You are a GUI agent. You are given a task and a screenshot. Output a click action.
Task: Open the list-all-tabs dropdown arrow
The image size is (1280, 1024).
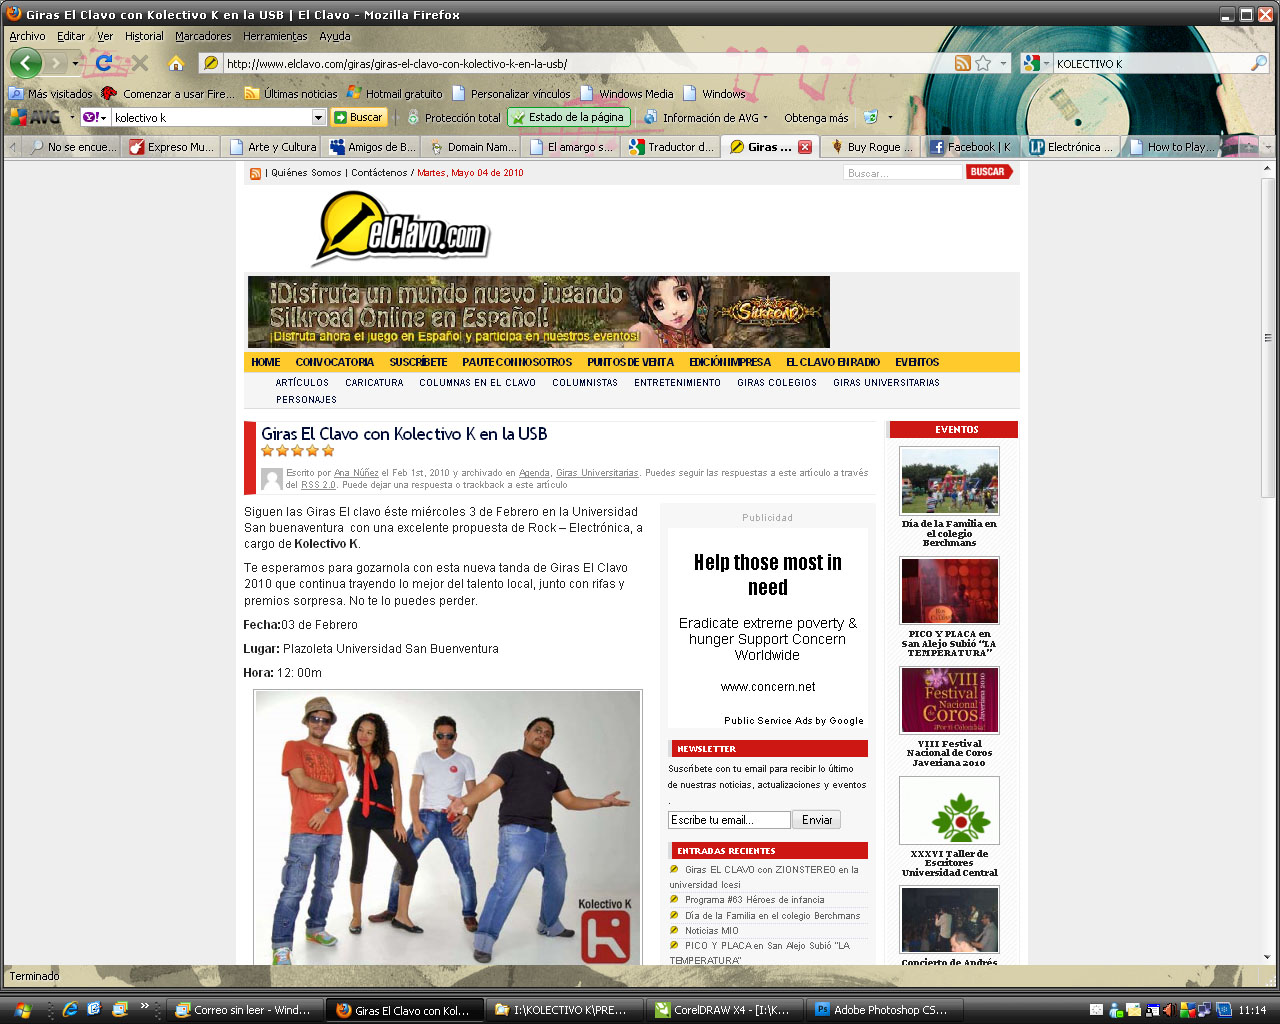click(1268, 147)
